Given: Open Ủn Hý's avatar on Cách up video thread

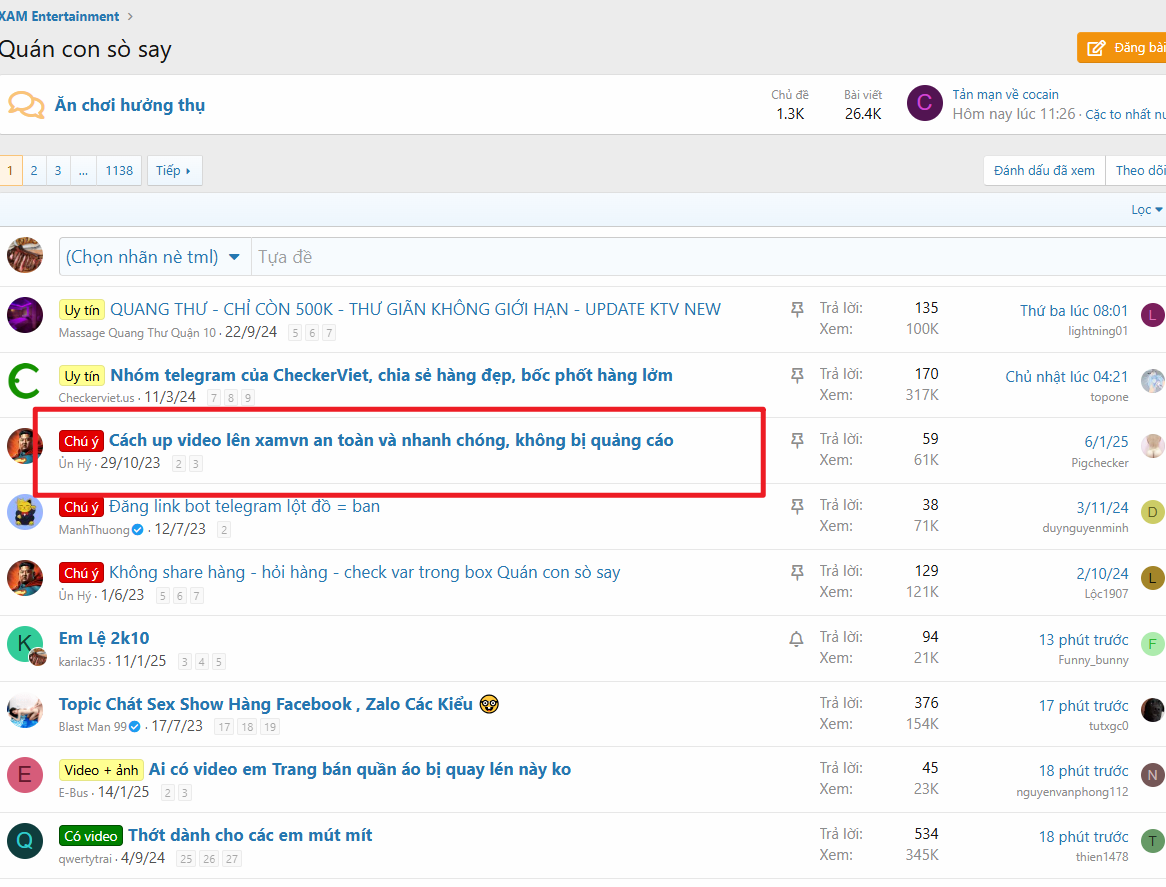Looking at the screenshot, I should click(25, 446).
